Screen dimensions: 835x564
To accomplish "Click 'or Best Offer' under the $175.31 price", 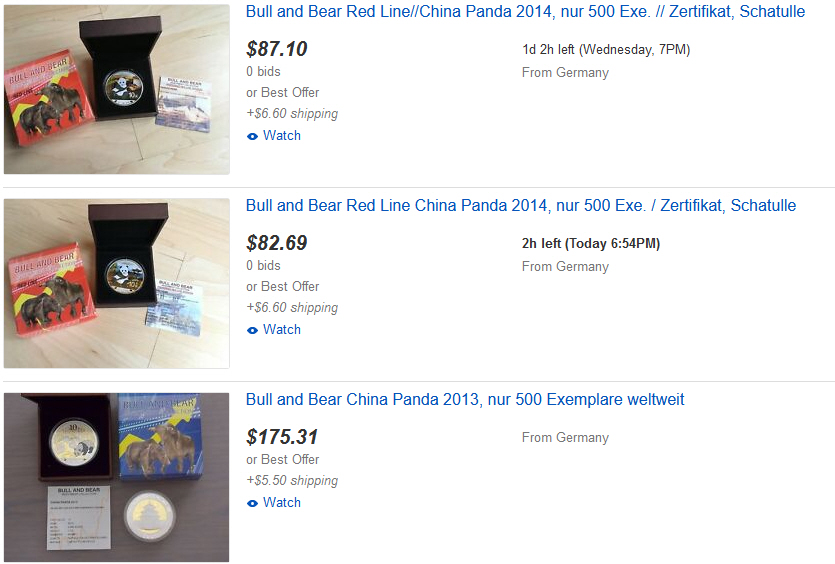I will (x=283, y=460).
